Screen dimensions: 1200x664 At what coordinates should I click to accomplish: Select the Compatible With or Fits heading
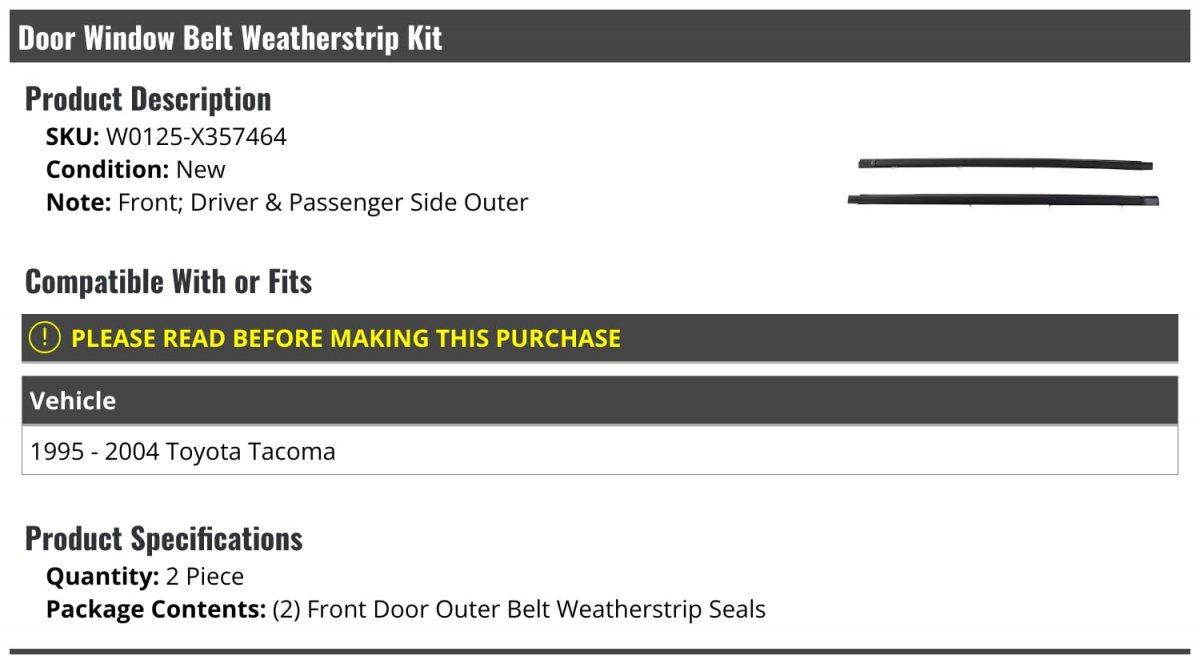(168, 282)
